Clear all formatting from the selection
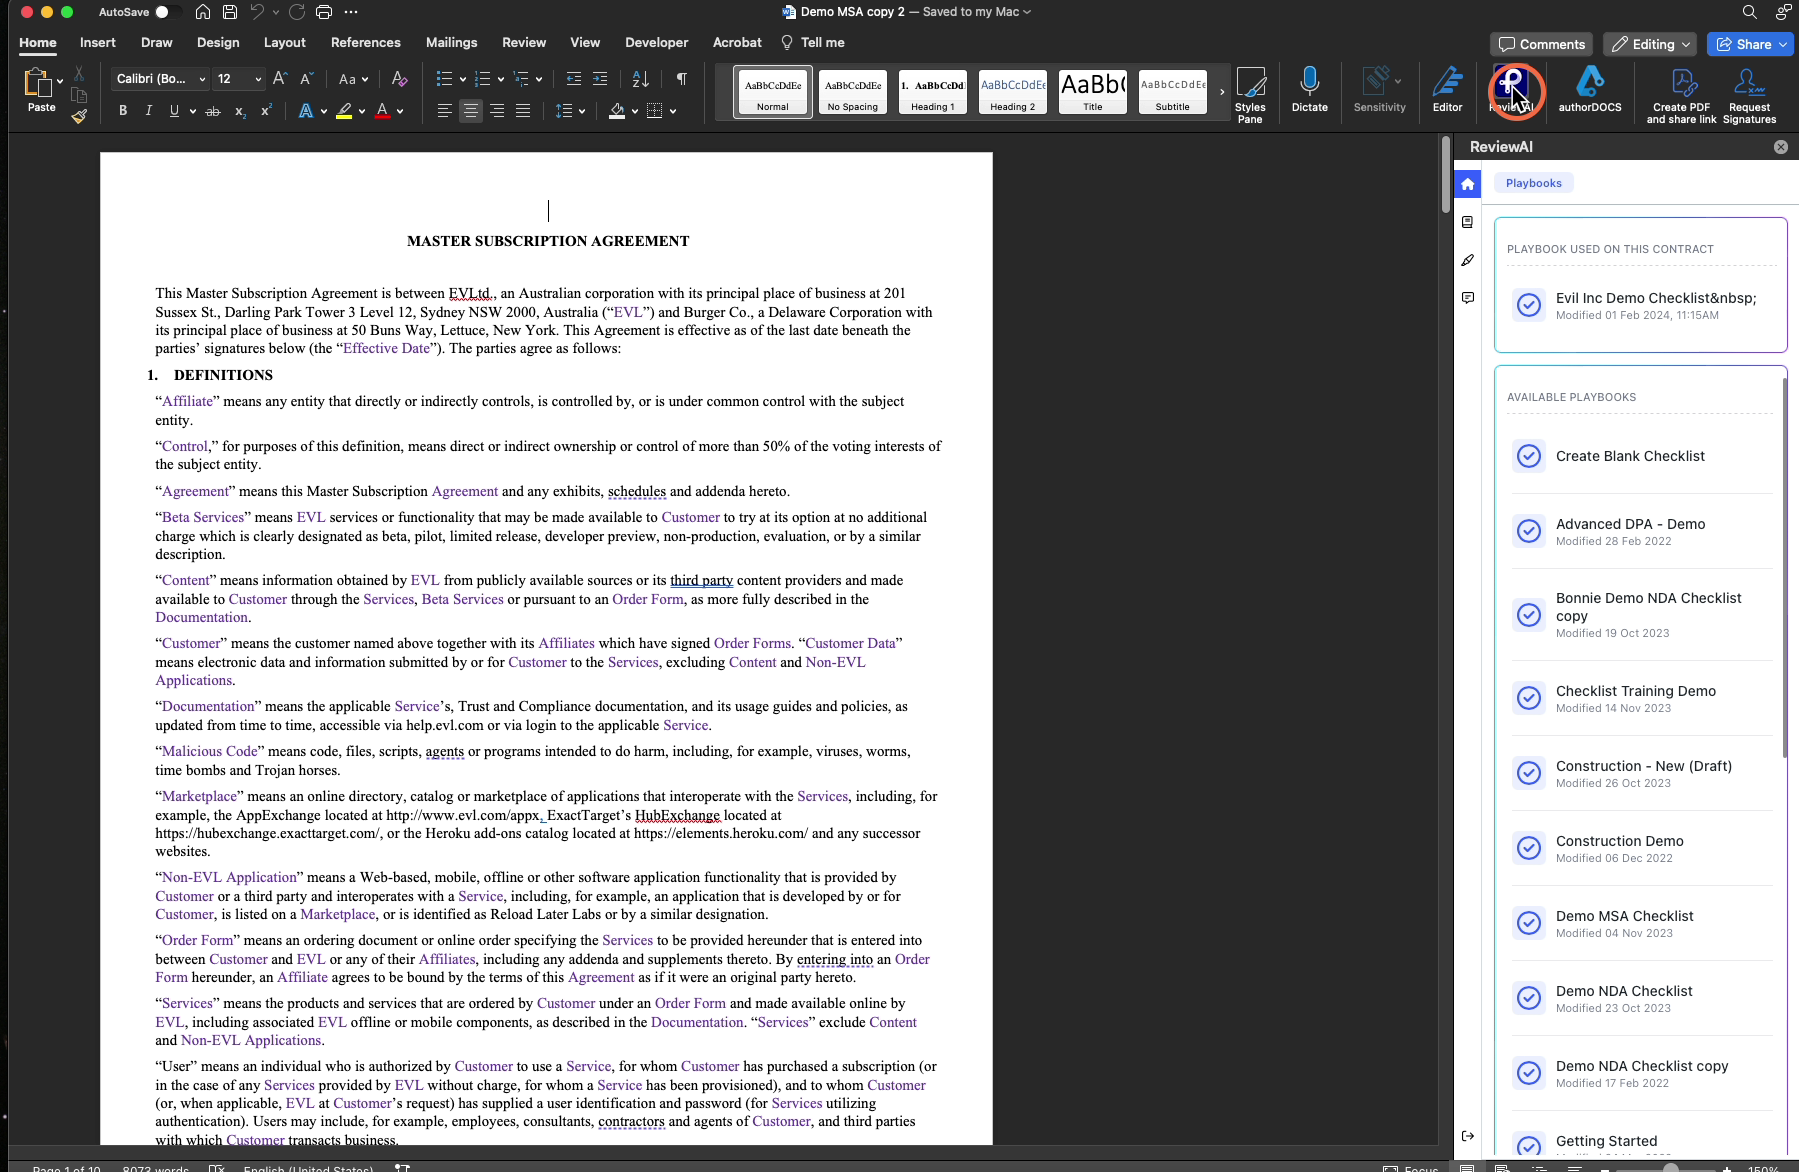 click(399, 79)
